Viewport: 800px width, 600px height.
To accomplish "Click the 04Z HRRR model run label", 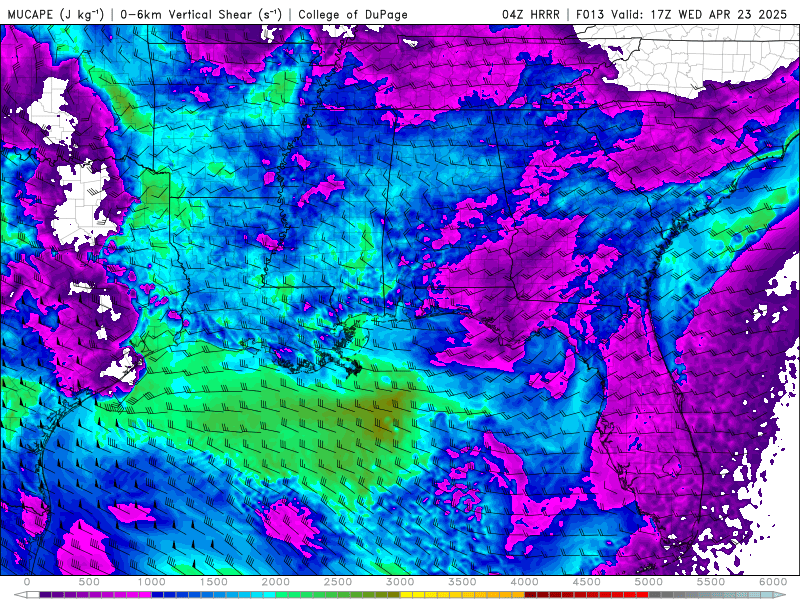I will (x=531, y=14).
